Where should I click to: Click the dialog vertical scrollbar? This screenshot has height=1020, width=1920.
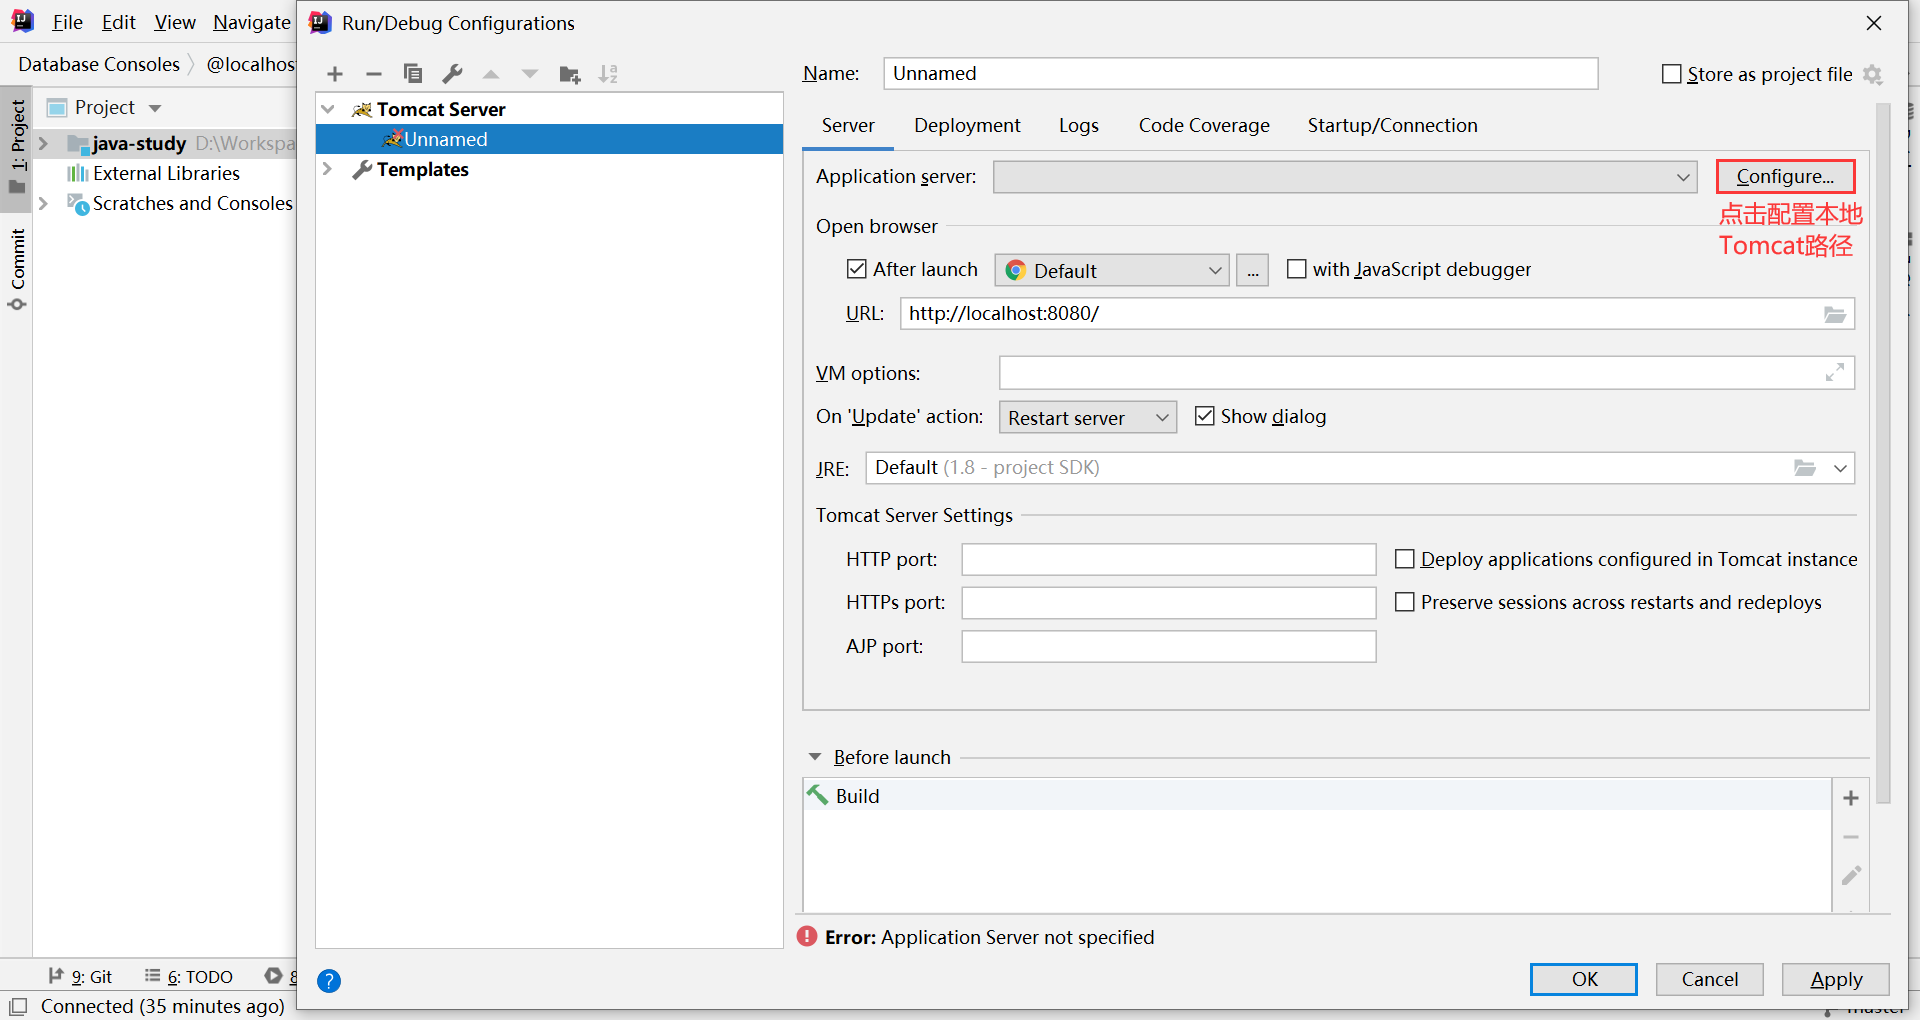pos(1884,453)
